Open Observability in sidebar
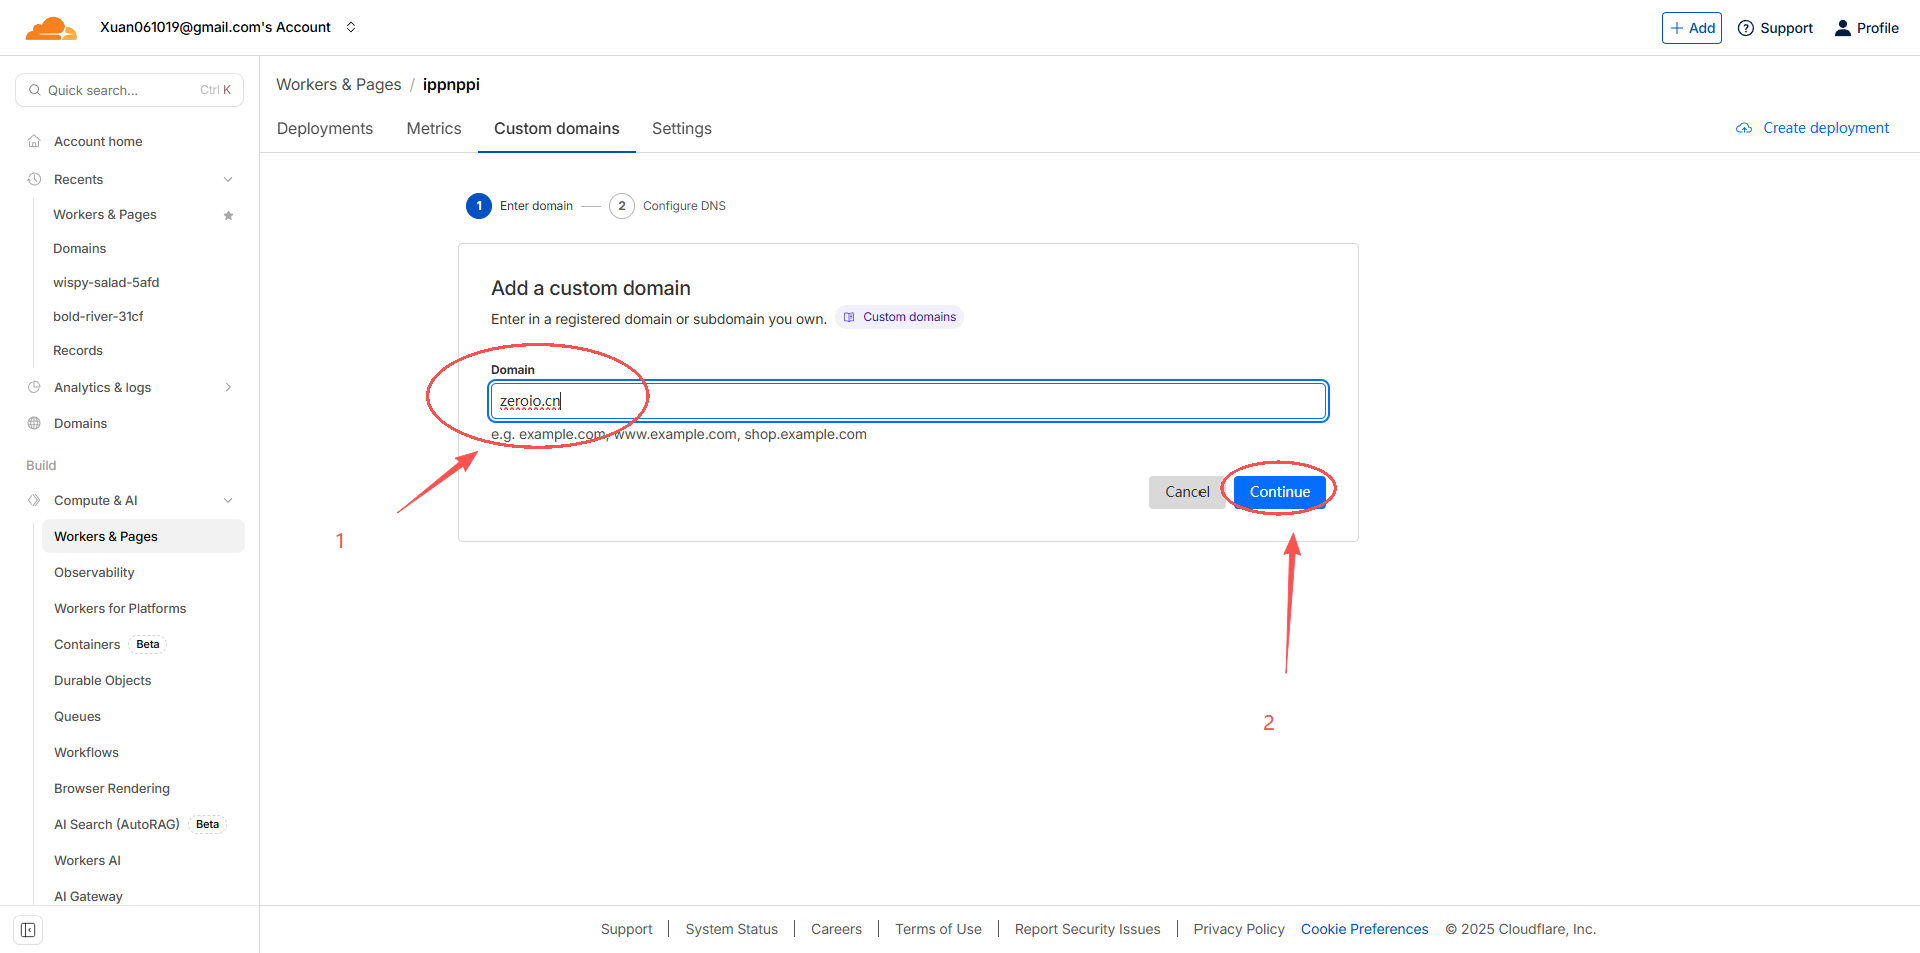Viewport: 1920px width, 953px height. [x=94, y=572]
